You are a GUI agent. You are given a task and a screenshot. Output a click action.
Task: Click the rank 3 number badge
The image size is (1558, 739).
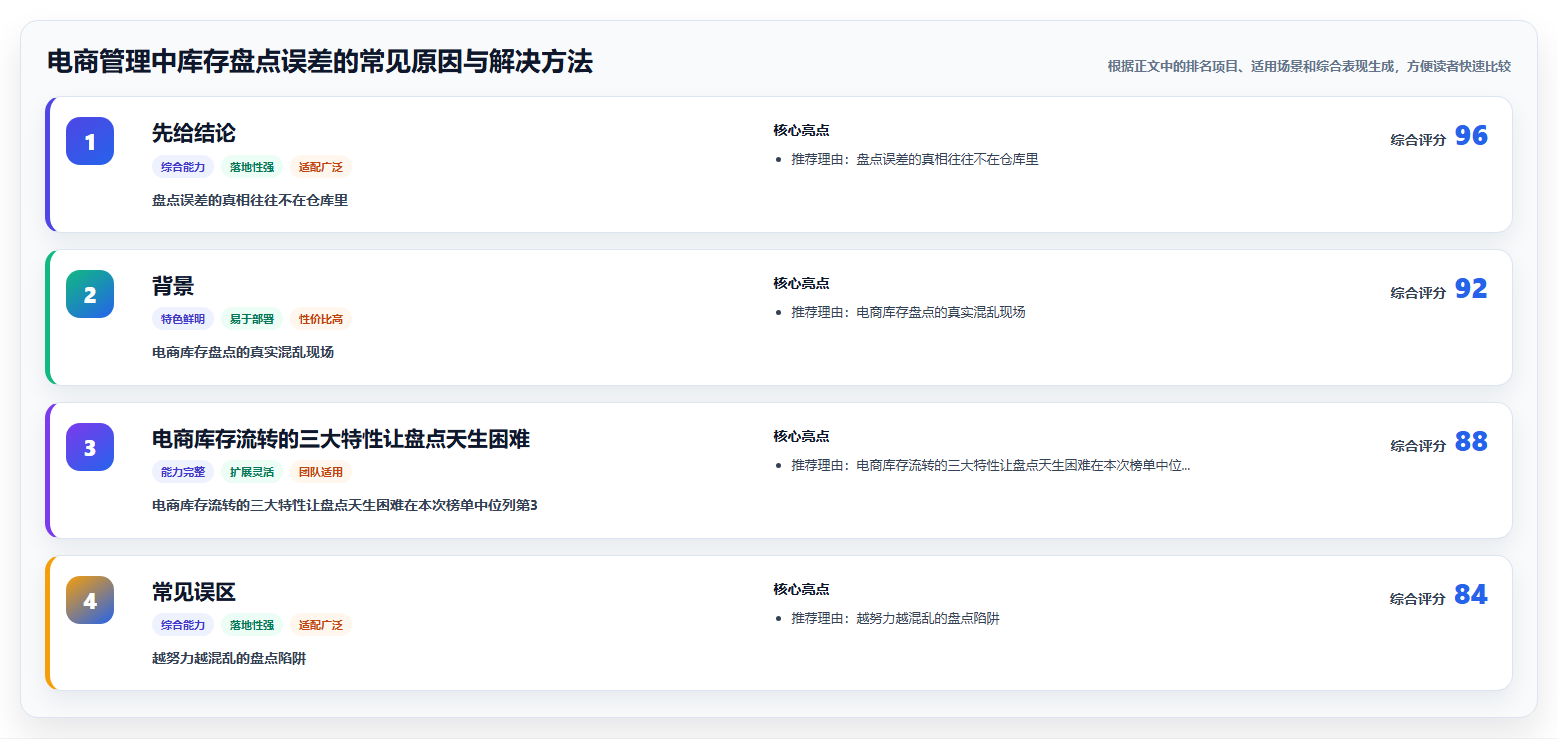[90, 447]
